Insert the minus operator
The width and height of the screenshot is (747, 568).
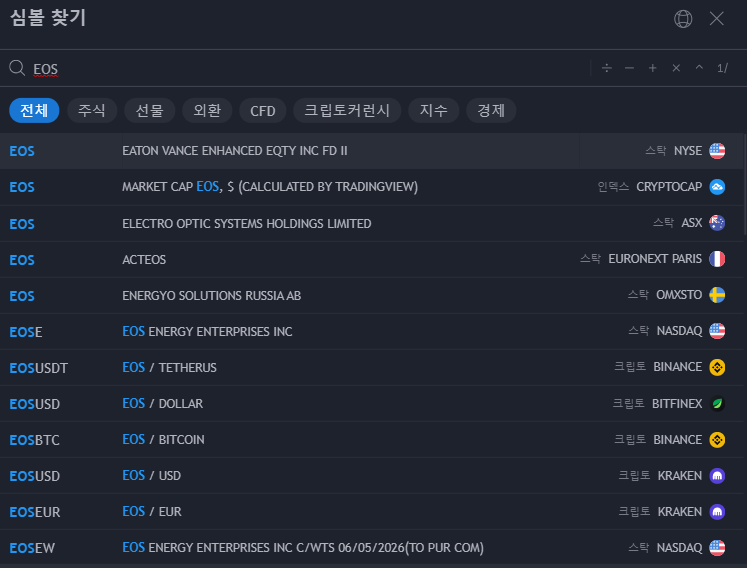629,68
